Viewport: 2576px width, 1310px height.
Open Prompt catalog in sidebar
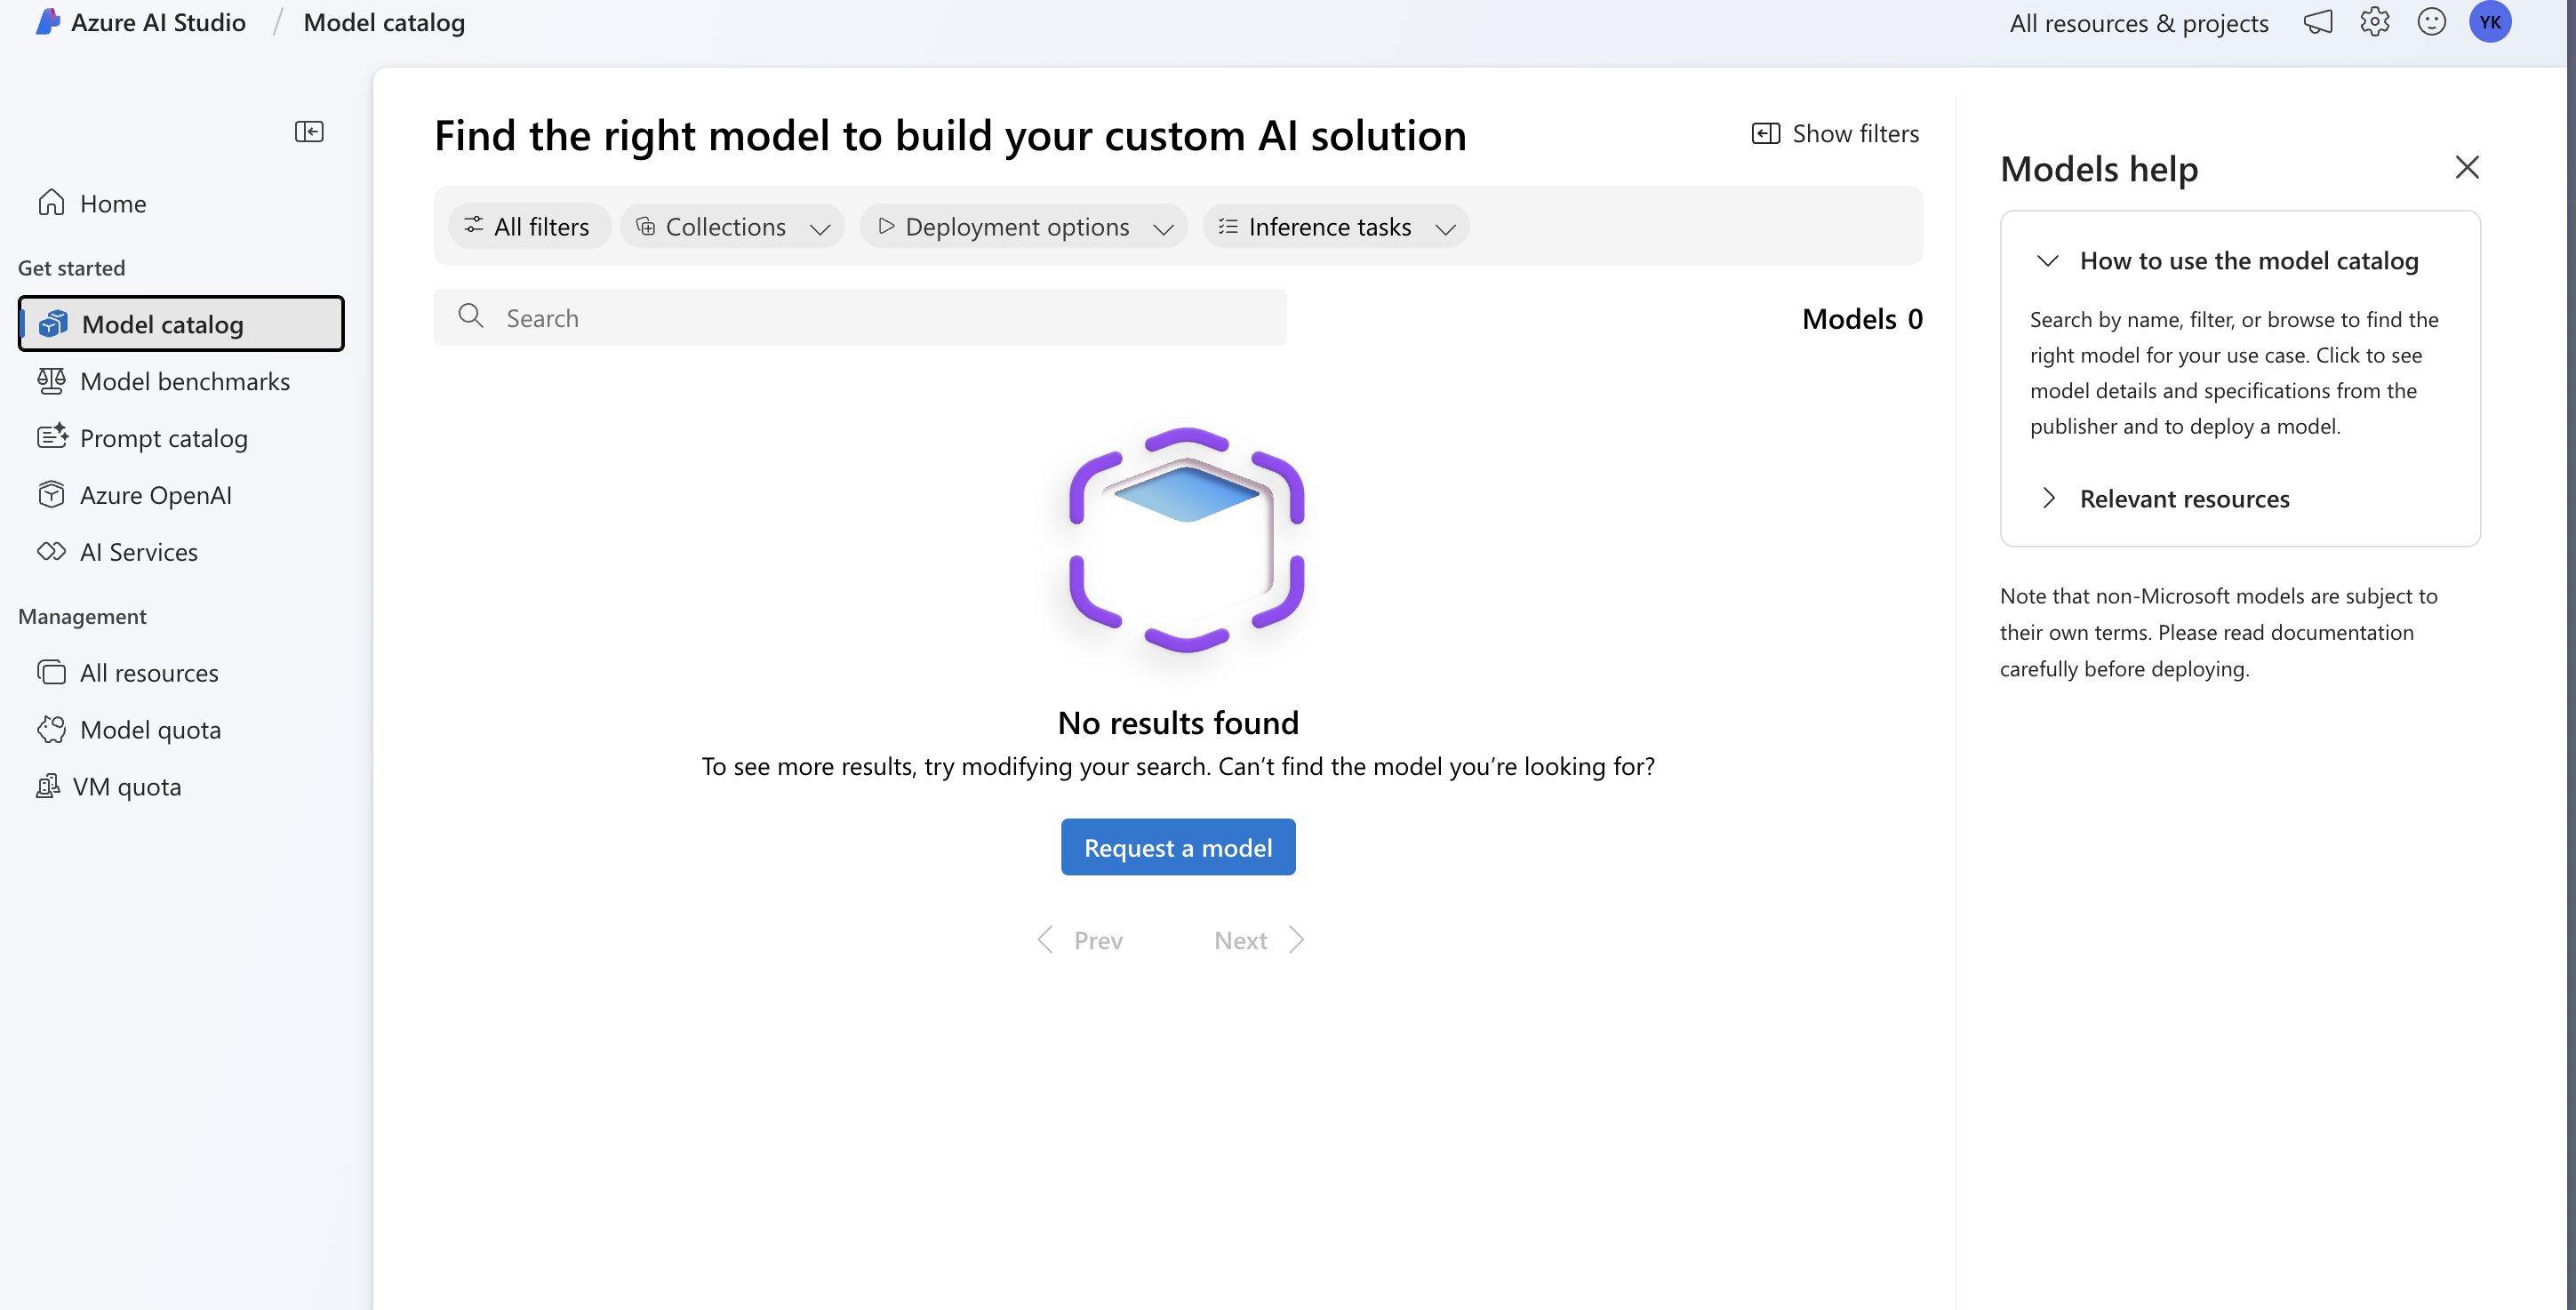[x=181, y=438]
